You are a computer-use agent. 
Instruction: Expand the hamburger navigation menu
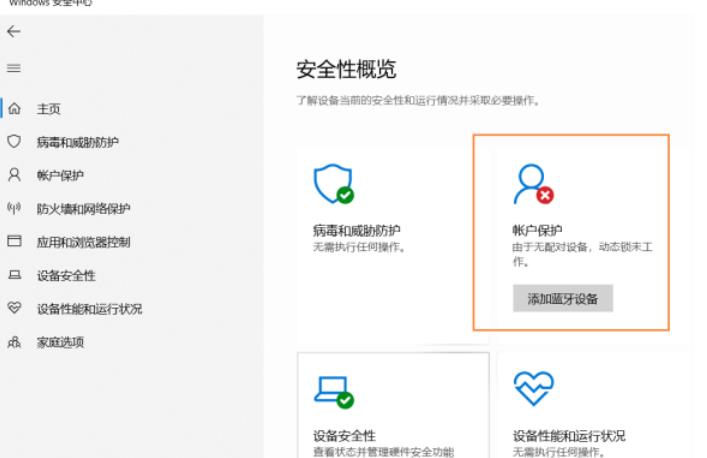tap(13, 68)
